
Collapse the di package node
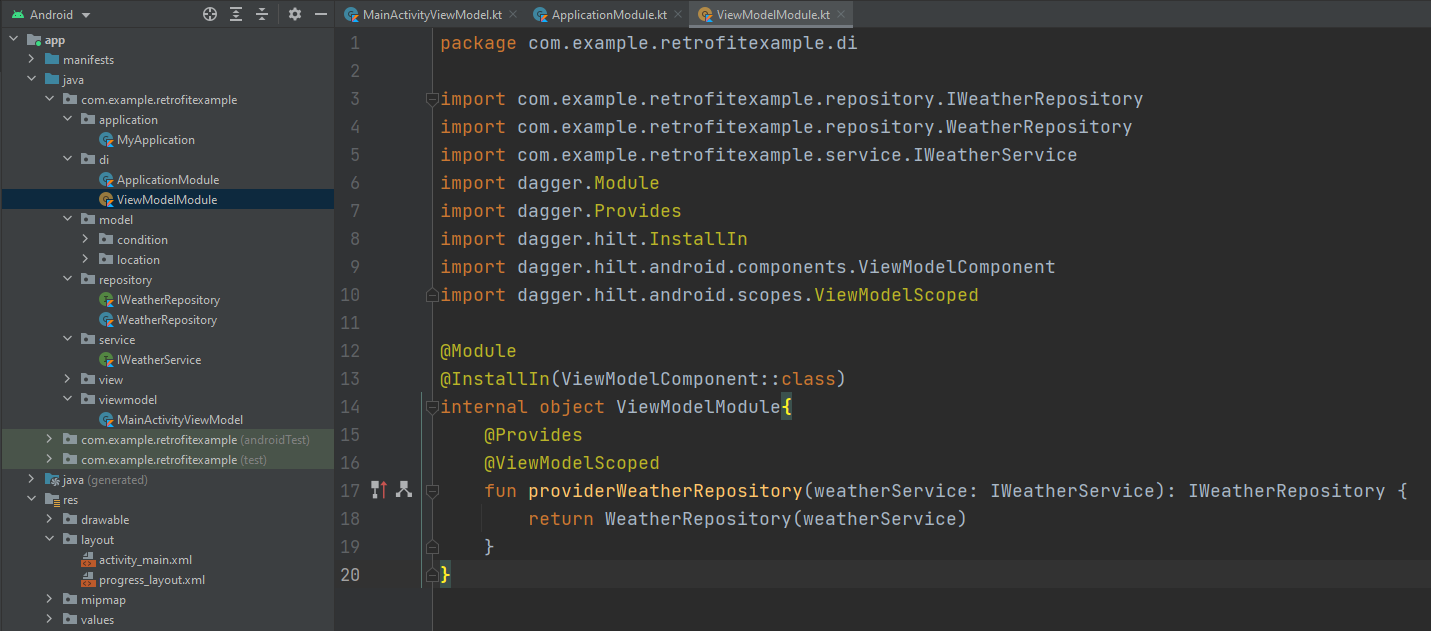tap(68, 160)
